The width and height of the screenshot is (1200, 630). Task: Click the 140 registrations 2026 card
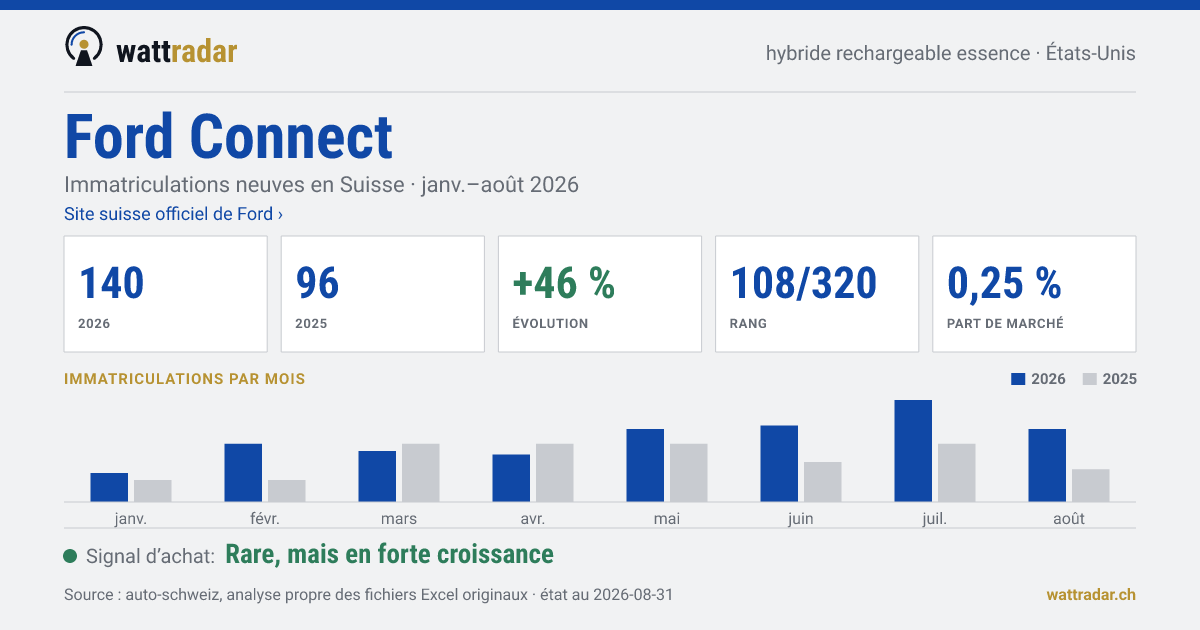click(x=166, y=294)
